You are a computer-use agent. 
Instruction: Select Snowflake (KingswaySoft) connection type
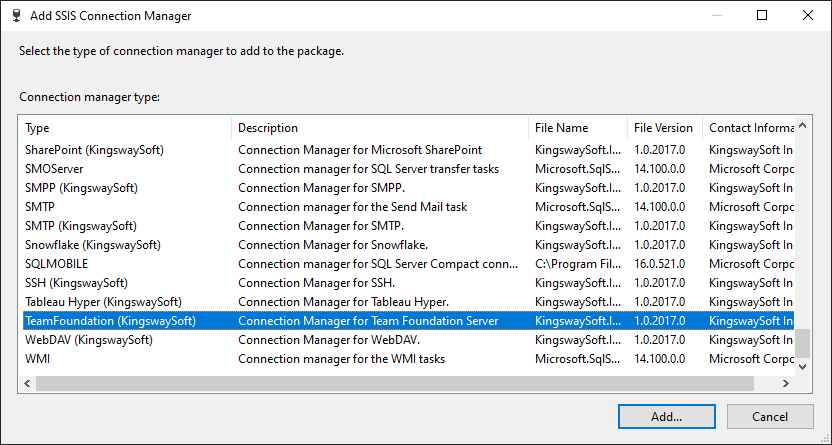click(x=93, y=245)
